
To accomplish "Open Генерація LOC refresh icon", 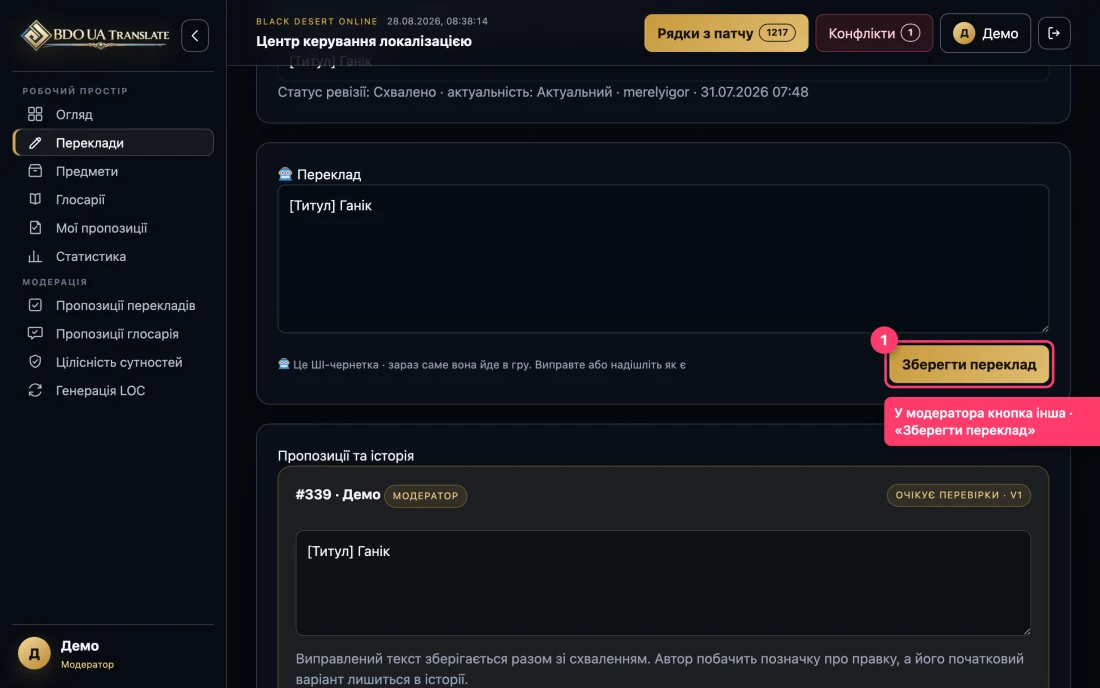I will click(35, 391).
